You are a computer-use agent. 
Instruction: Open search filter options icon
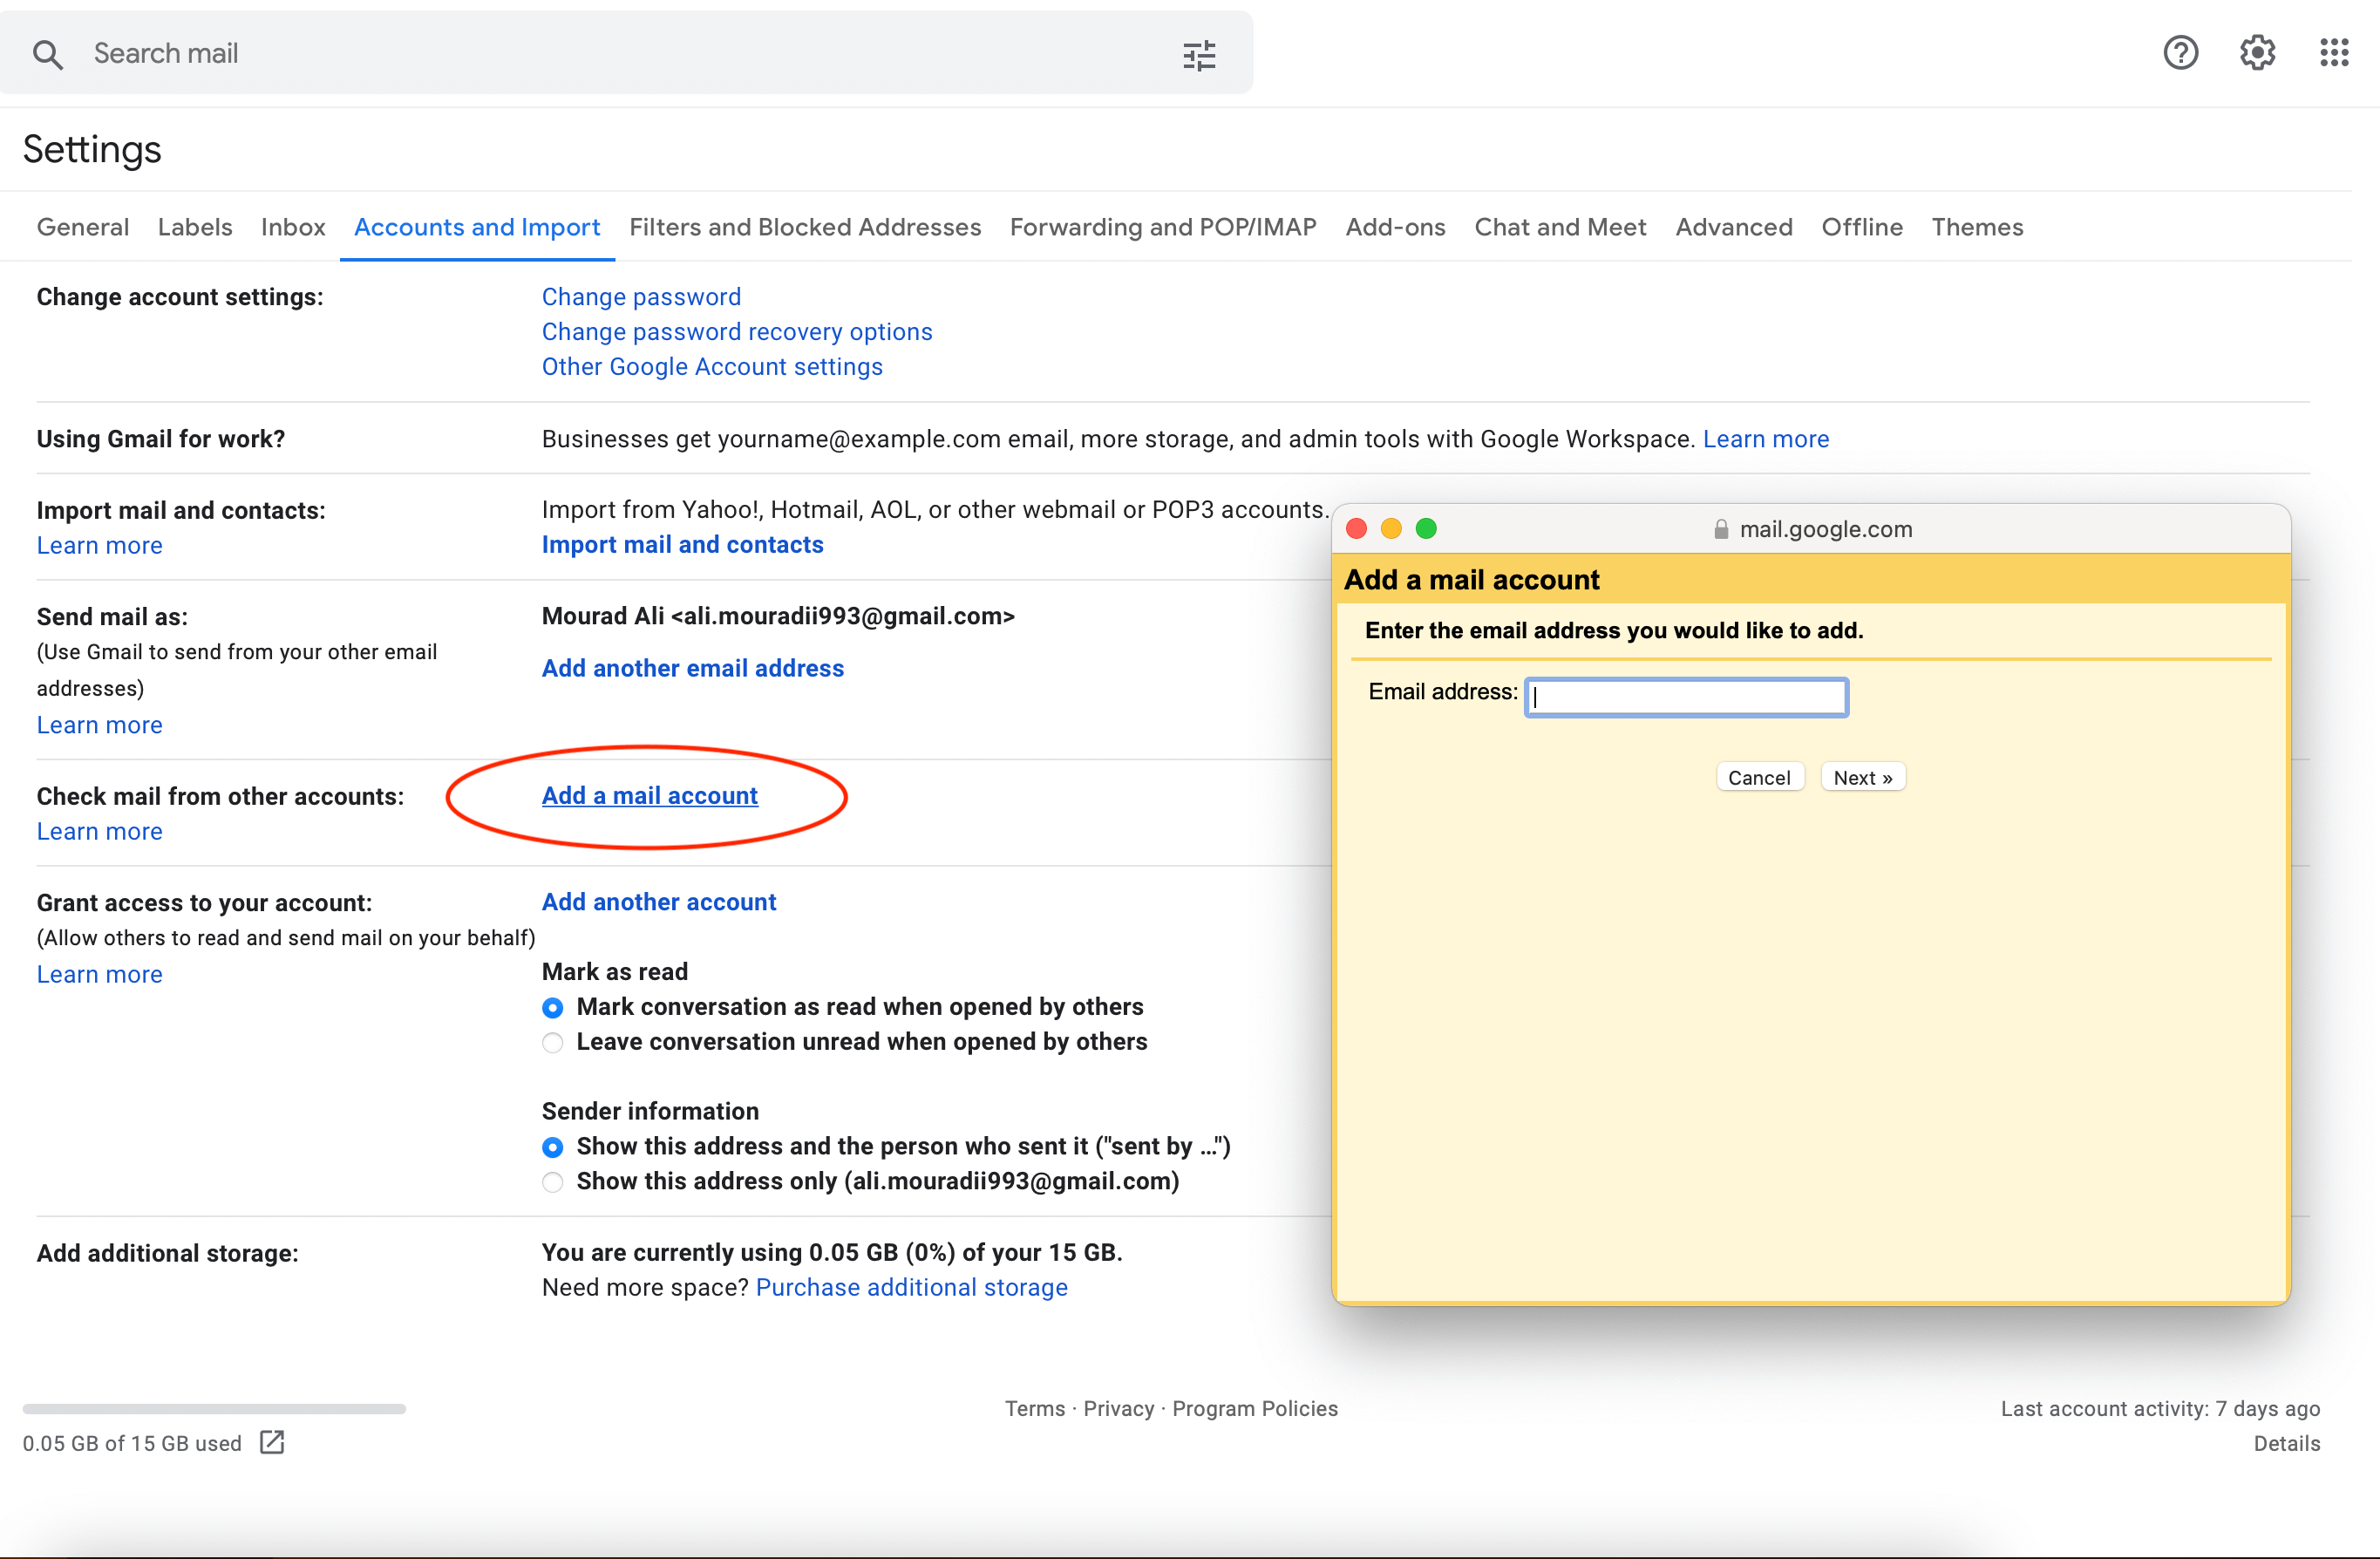tap(1199, 54)
